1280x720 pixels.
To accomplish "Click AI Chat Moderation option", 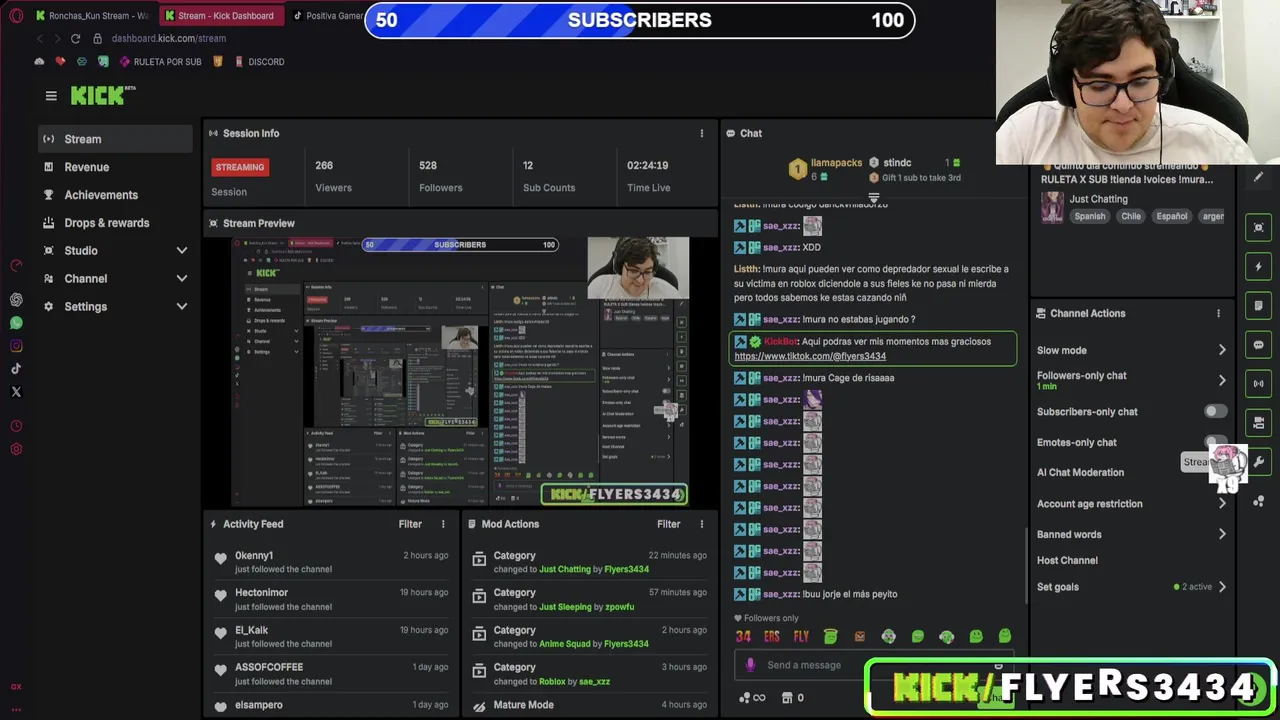I will (1080, 472).
